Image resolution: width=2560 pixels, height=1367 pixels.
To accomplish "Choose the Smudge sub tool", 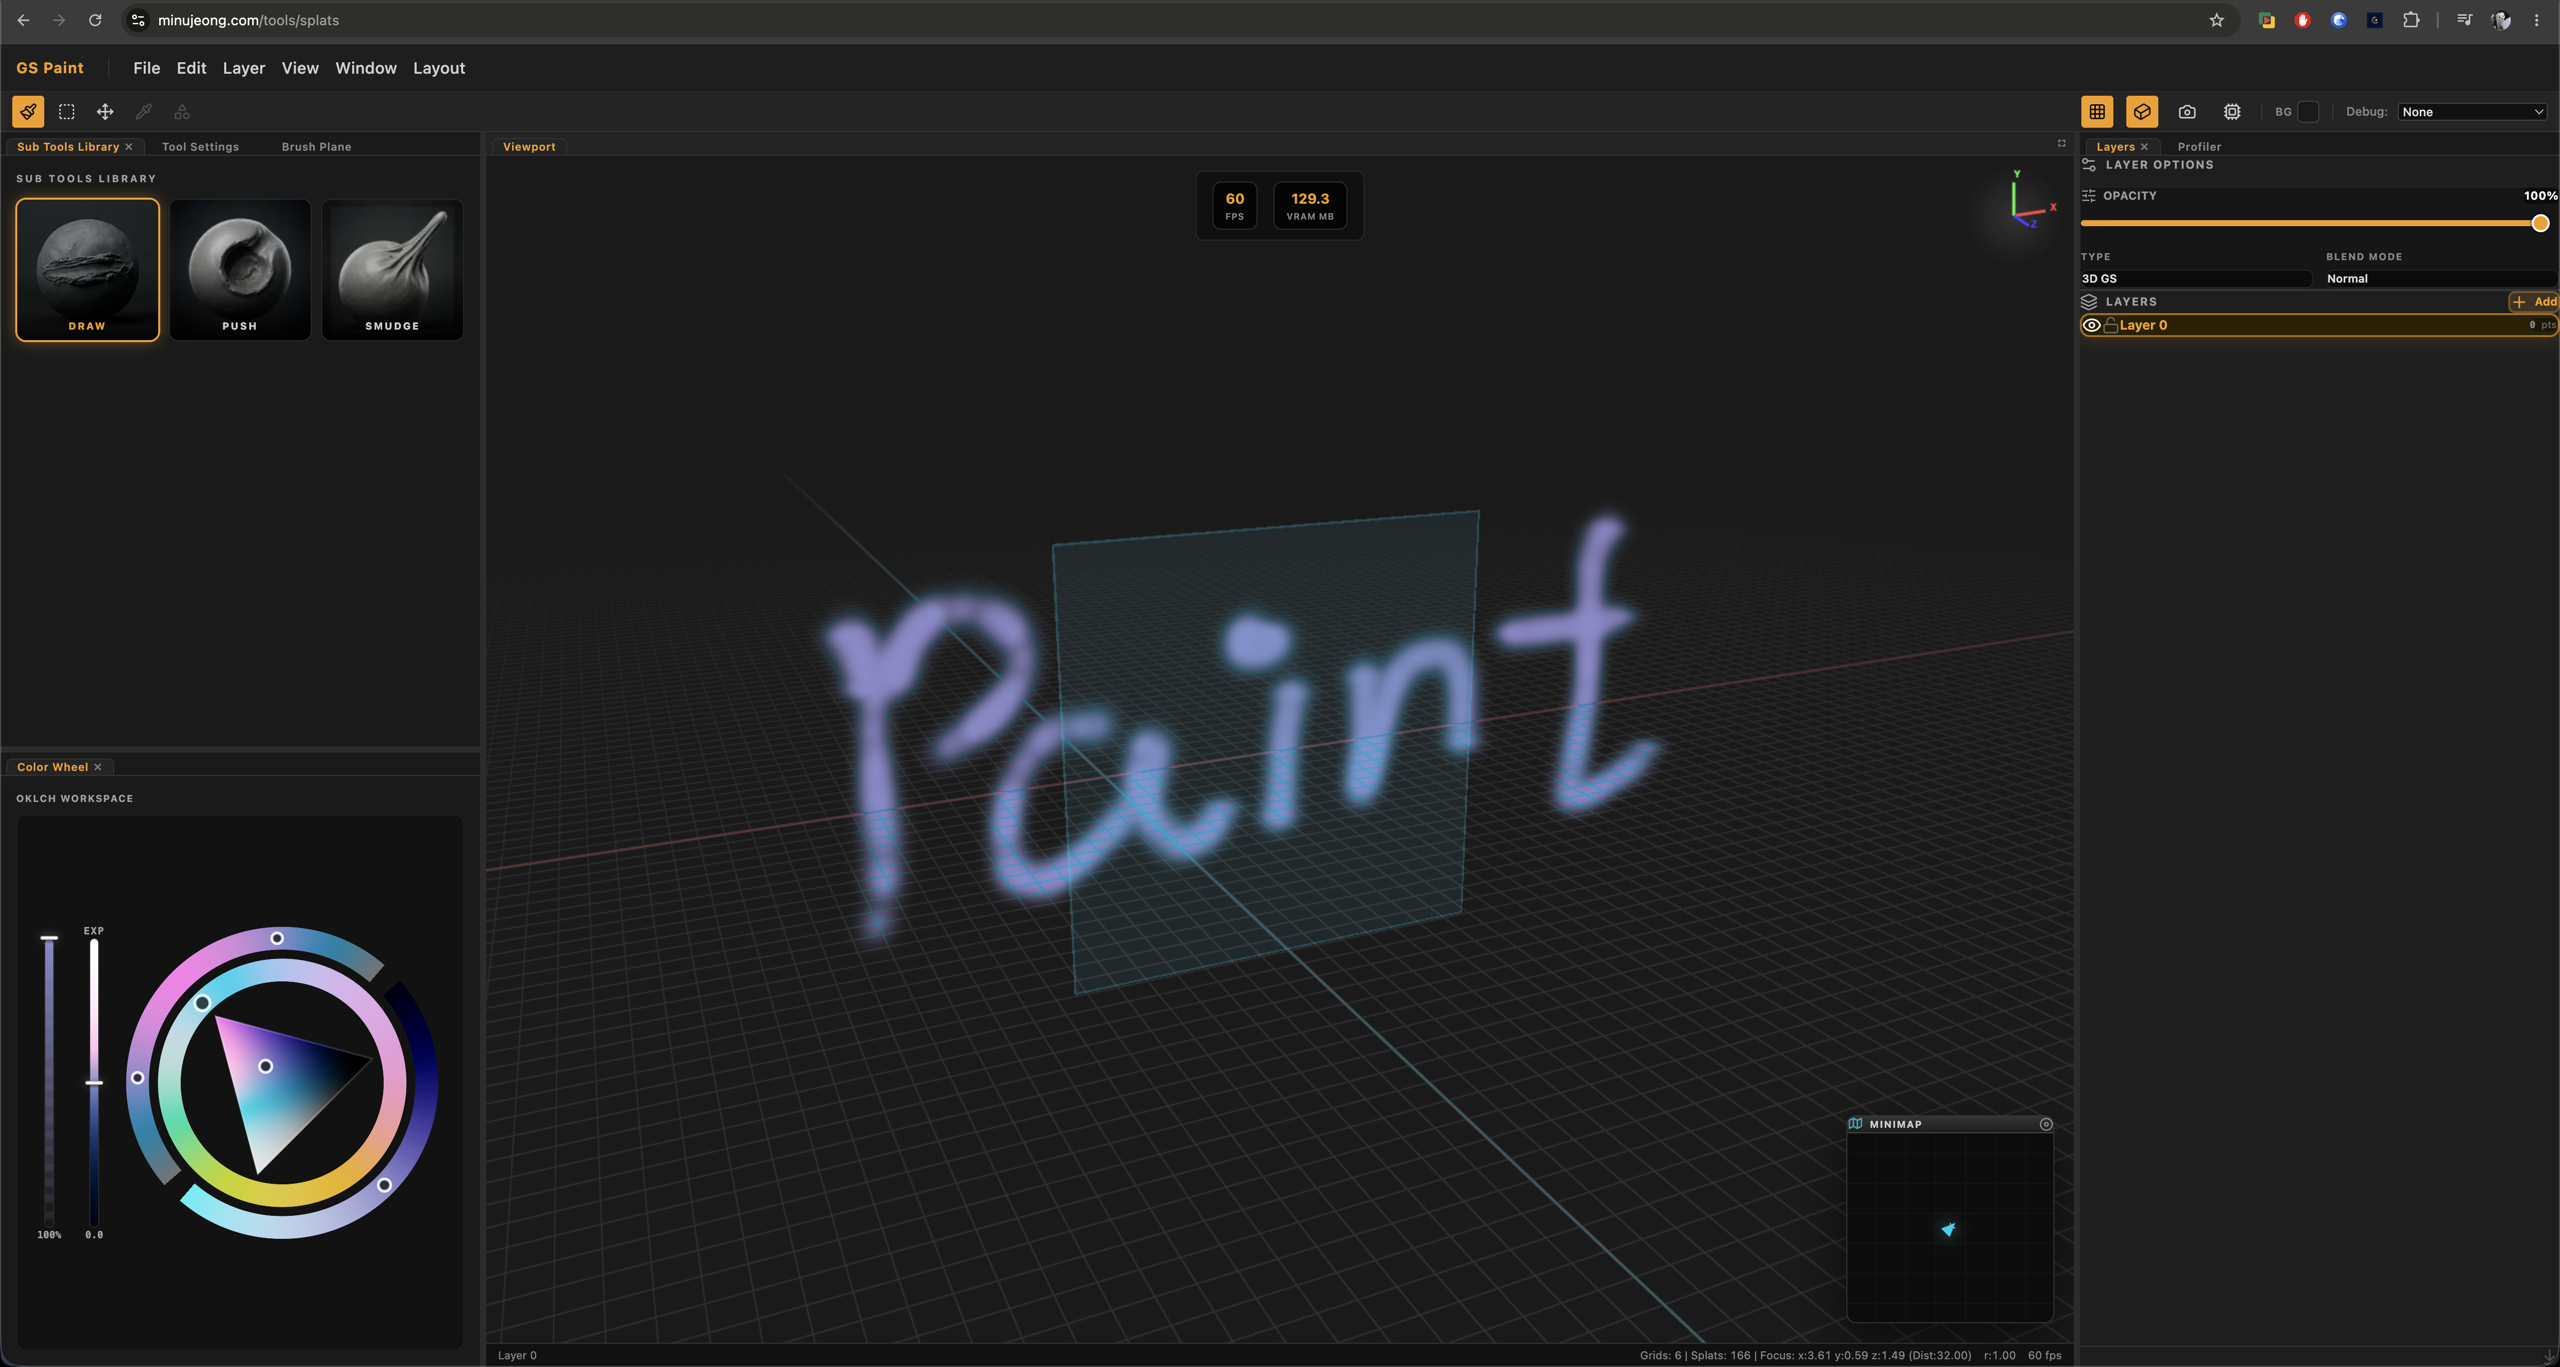I will (393, 269).
